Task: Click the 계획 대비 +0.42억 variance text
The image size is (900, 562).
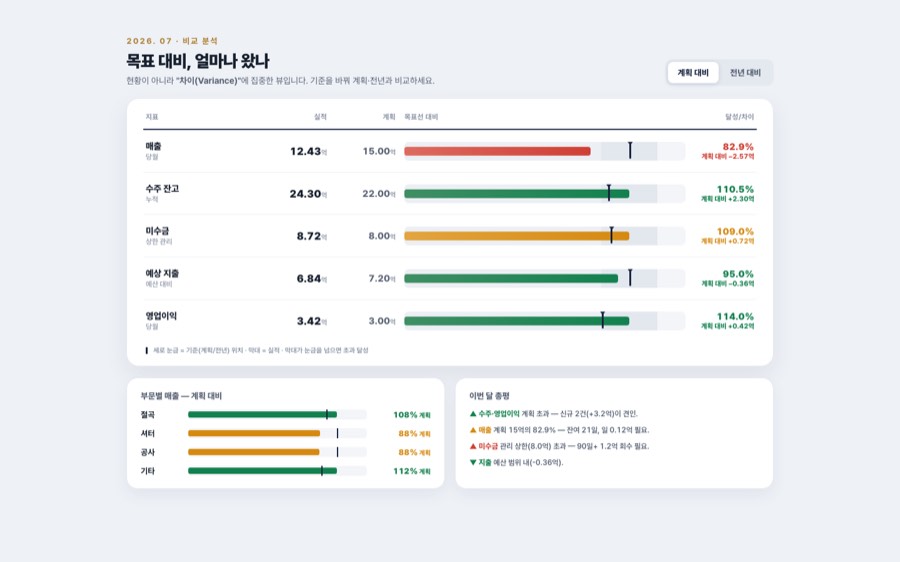Action: click(727, 326)
